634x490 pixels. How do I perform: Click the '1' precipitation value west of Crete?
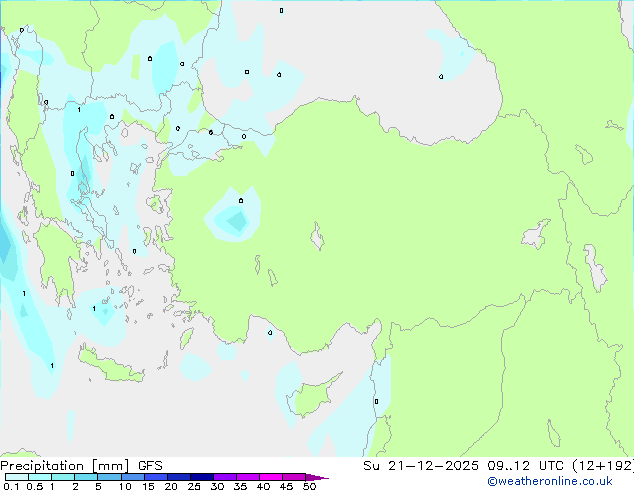[x=52, y=365]
